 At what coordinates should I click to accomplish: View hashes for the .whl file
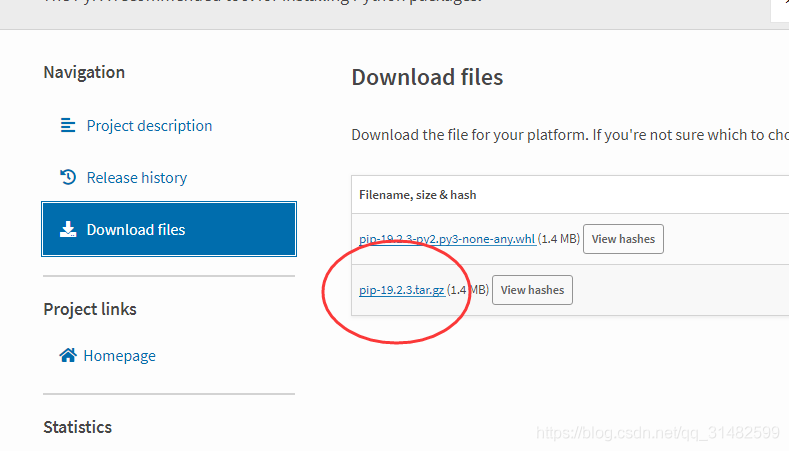coord(623,239)
